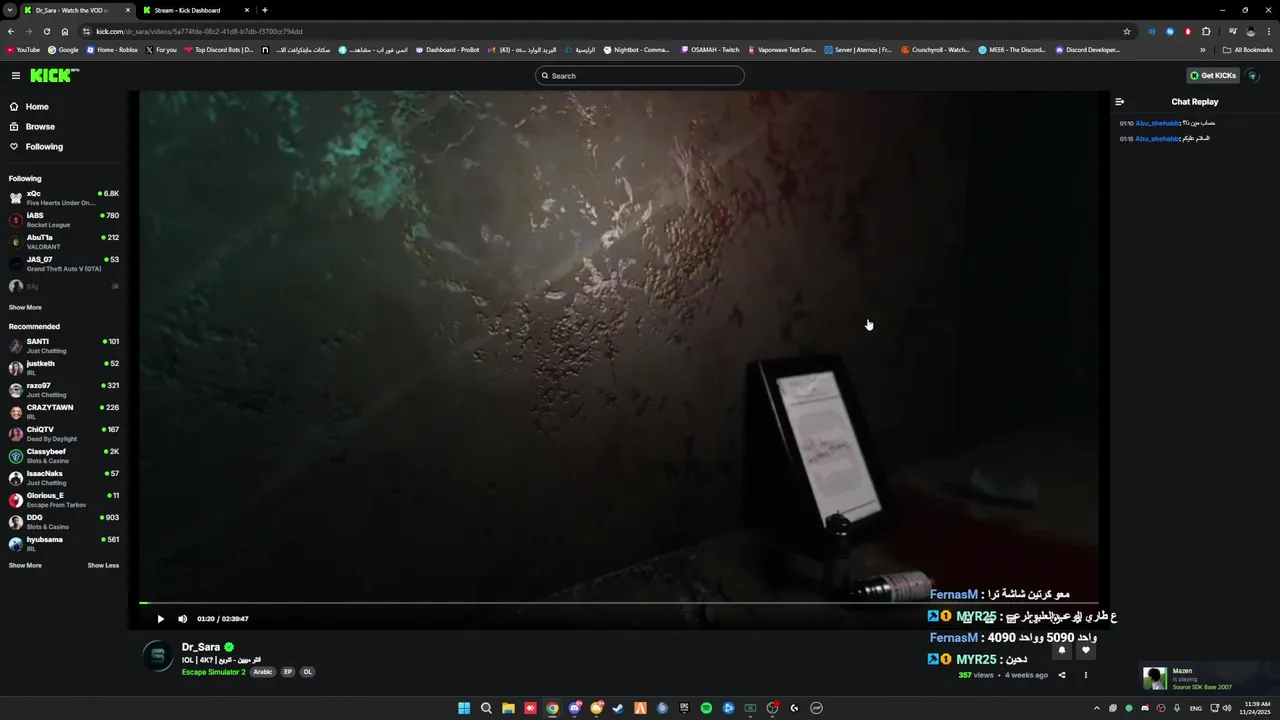Click the Search field

[x=640, y=76]
